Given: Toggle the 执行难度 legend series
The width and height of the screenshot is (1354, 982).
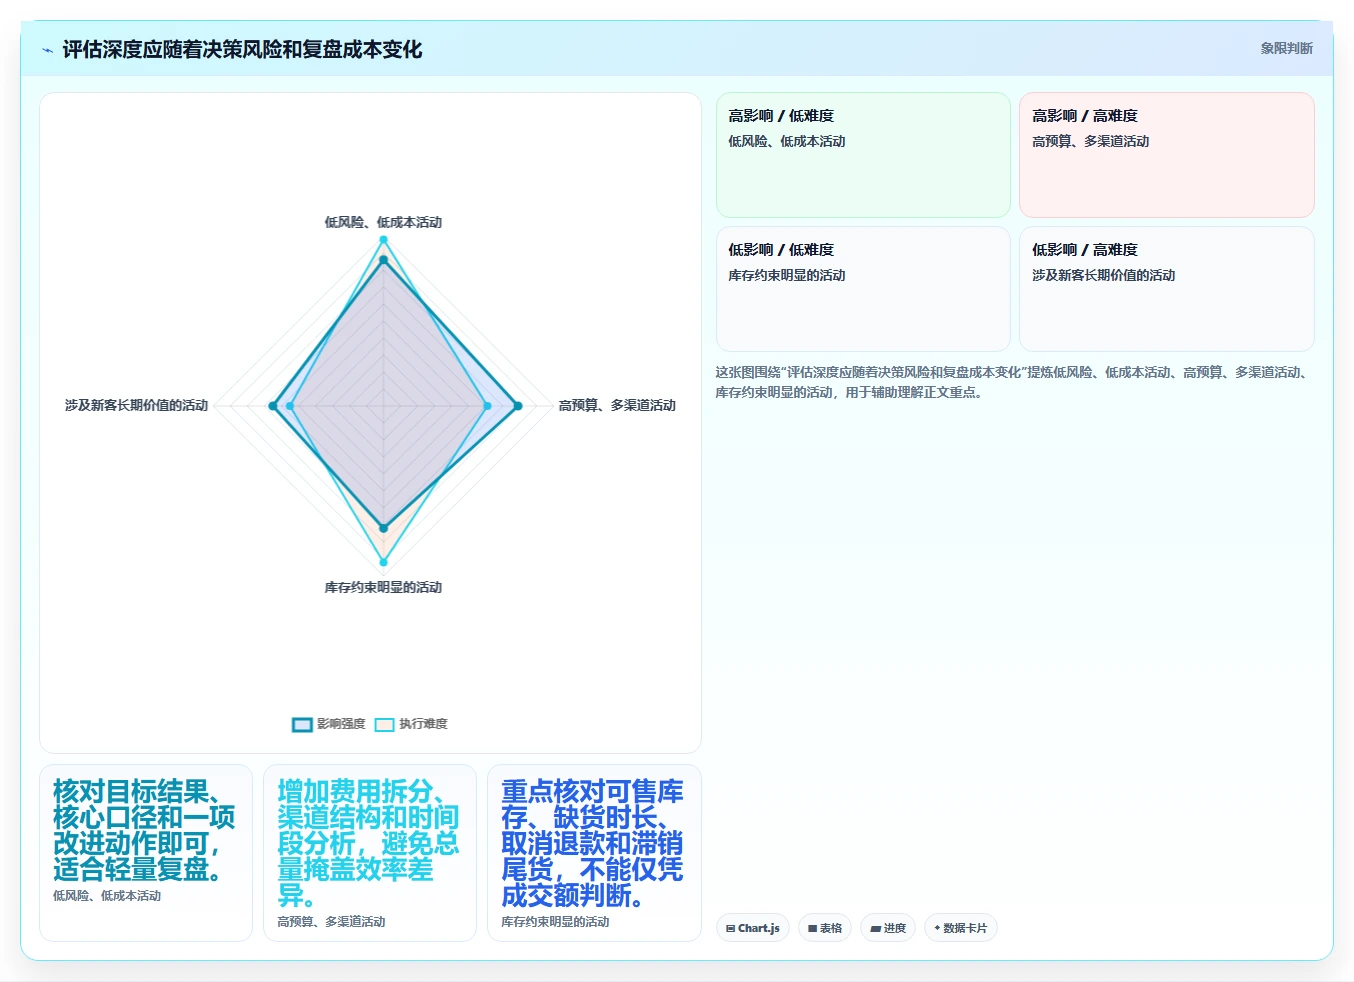Looking at the screenshot, I should click(411, 724).
